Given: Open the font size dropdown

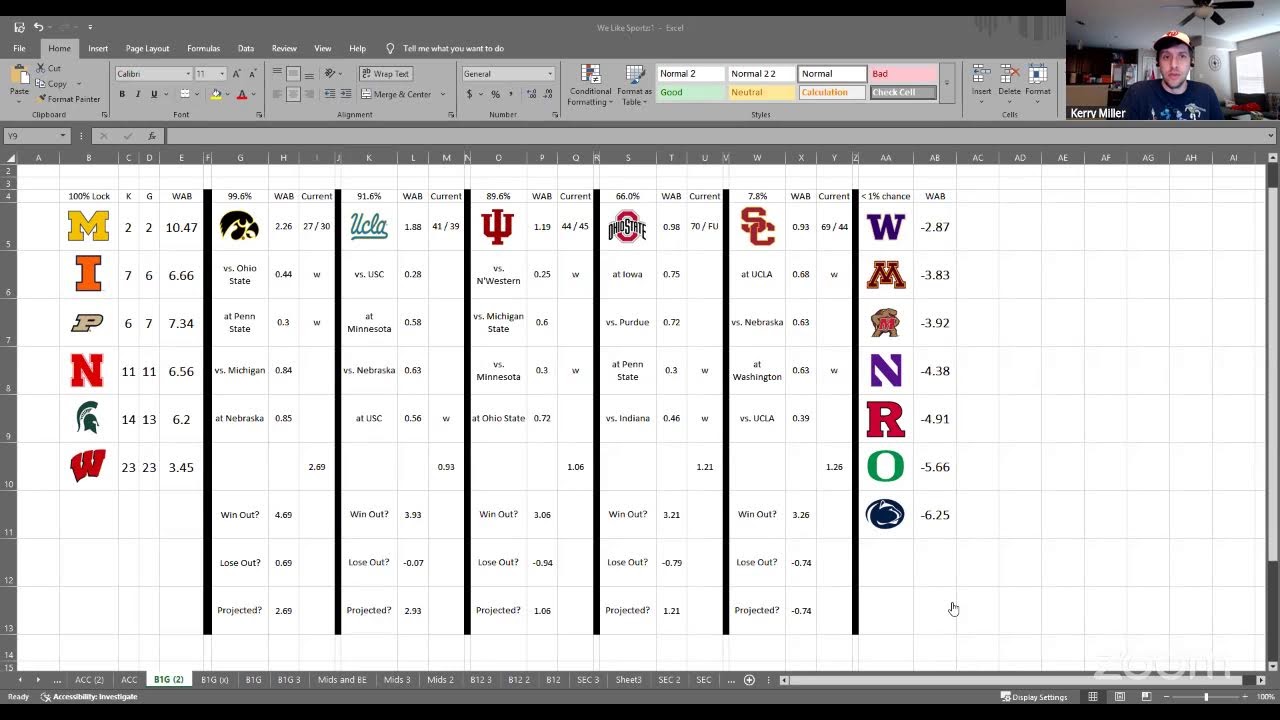Looking at the screenshot, I should pyautogui.click(x=223, y=74).
